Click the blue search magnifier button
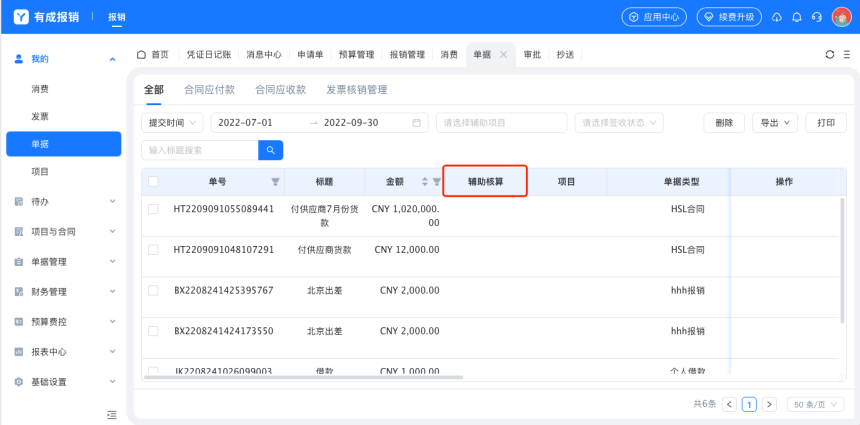Viewport: 860px width, 425px height. [270, 150]
